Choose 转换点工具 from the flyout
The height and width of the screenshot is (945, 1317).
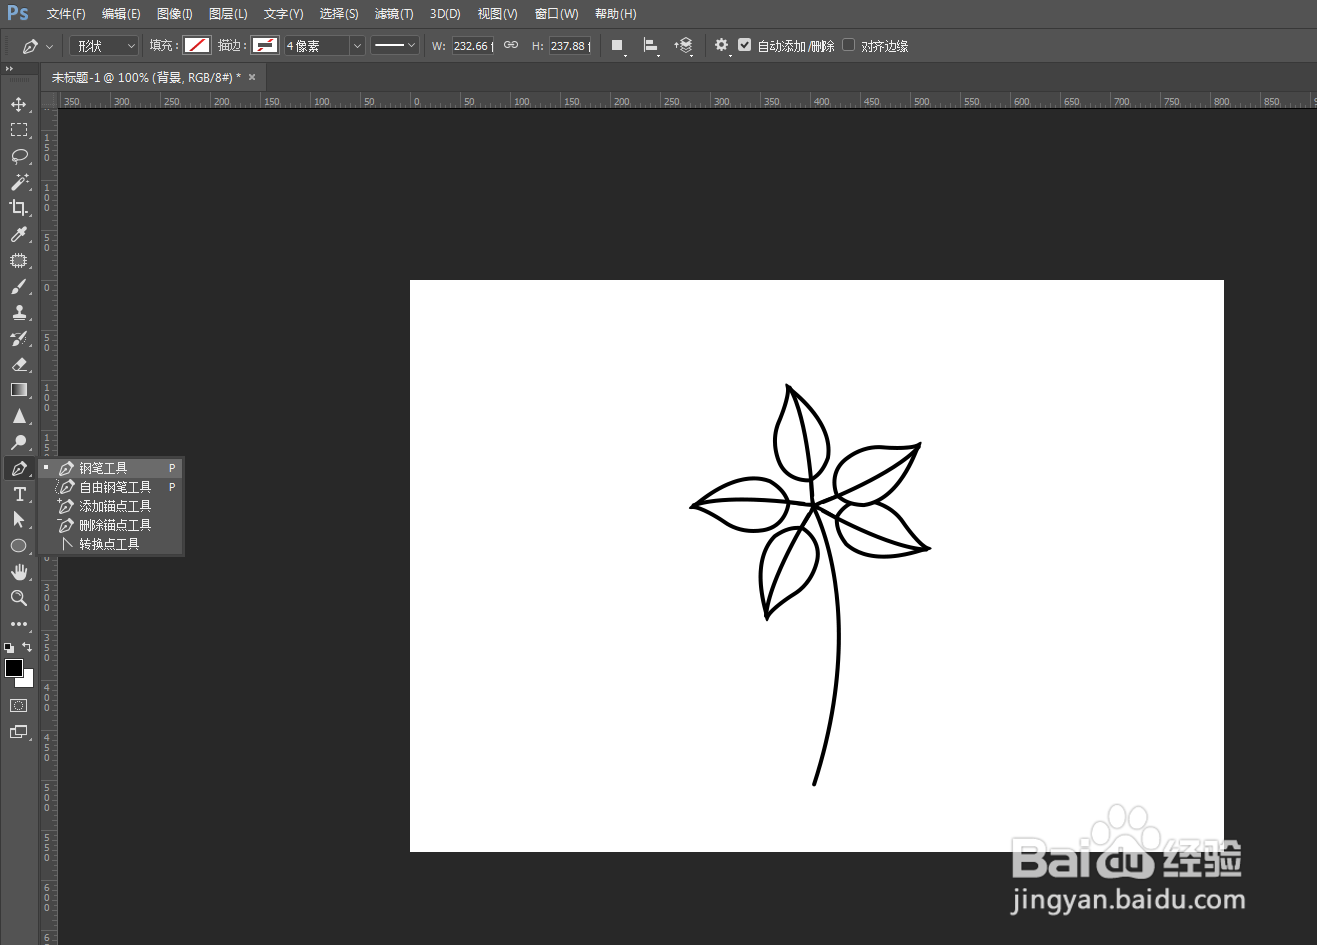click(x=111, y=544)
